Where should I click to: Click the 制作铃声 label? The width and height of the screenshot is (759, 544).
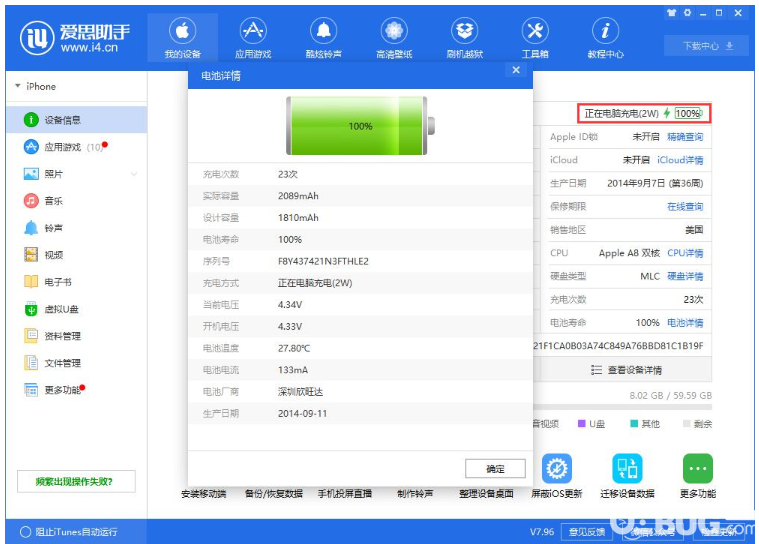click(415, 494)
